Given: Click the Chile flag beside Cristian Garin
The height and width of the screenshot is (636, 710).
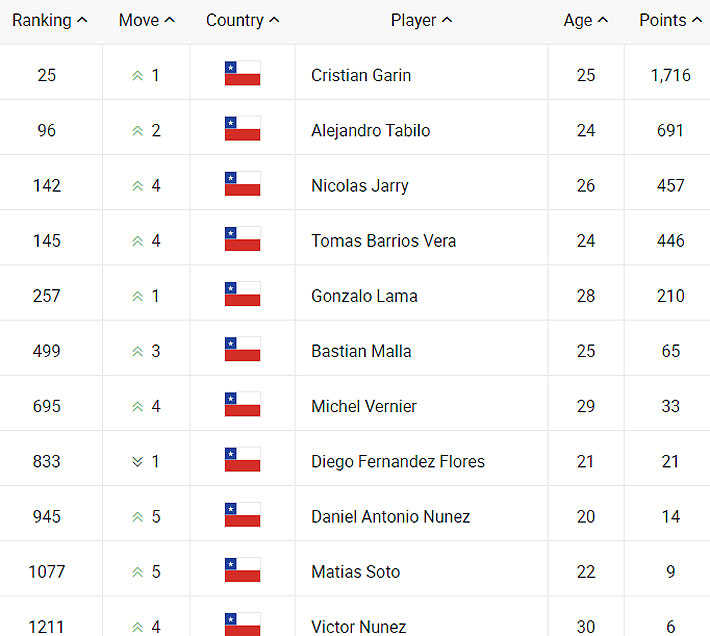Looking at the screenshot, I should point(242,74).
